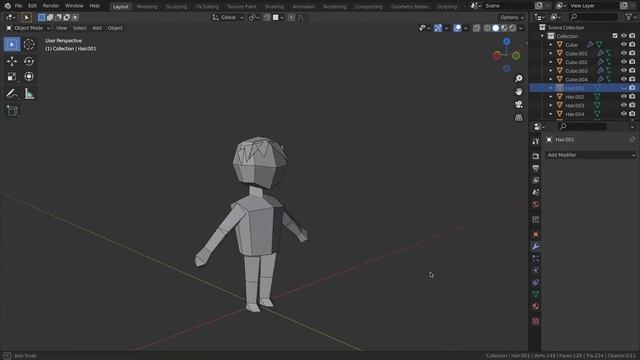The image size is (640, 360).
Task: Activate the Add Cube tool
Action: pyautogui.click(x=12, y=111)
